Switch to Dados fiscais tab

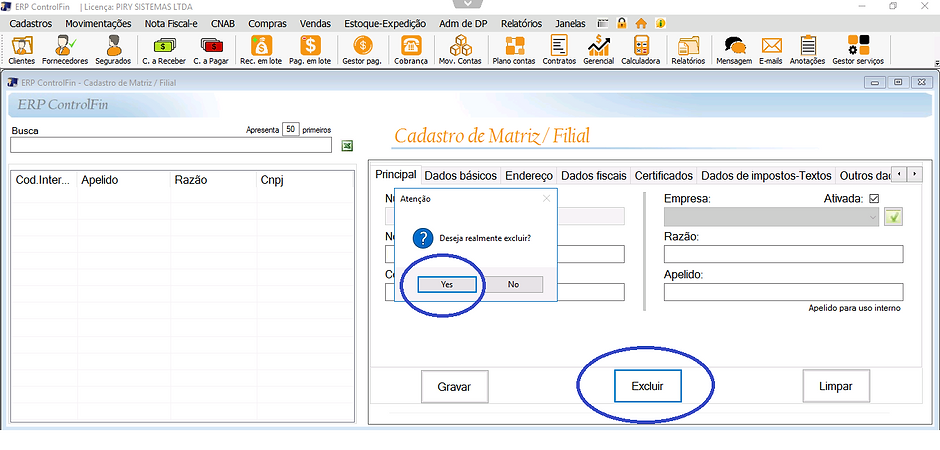[x=593, y=176]
